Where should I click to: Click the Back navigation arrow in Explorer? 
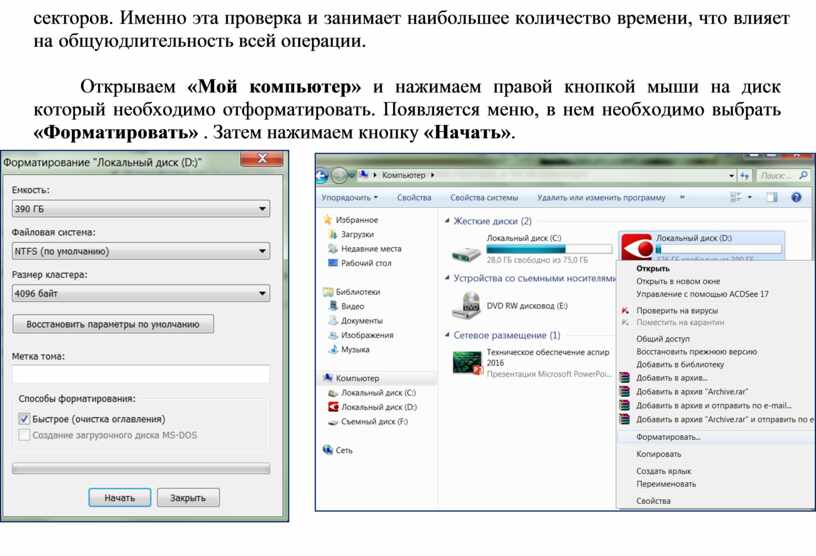(324, 175)
